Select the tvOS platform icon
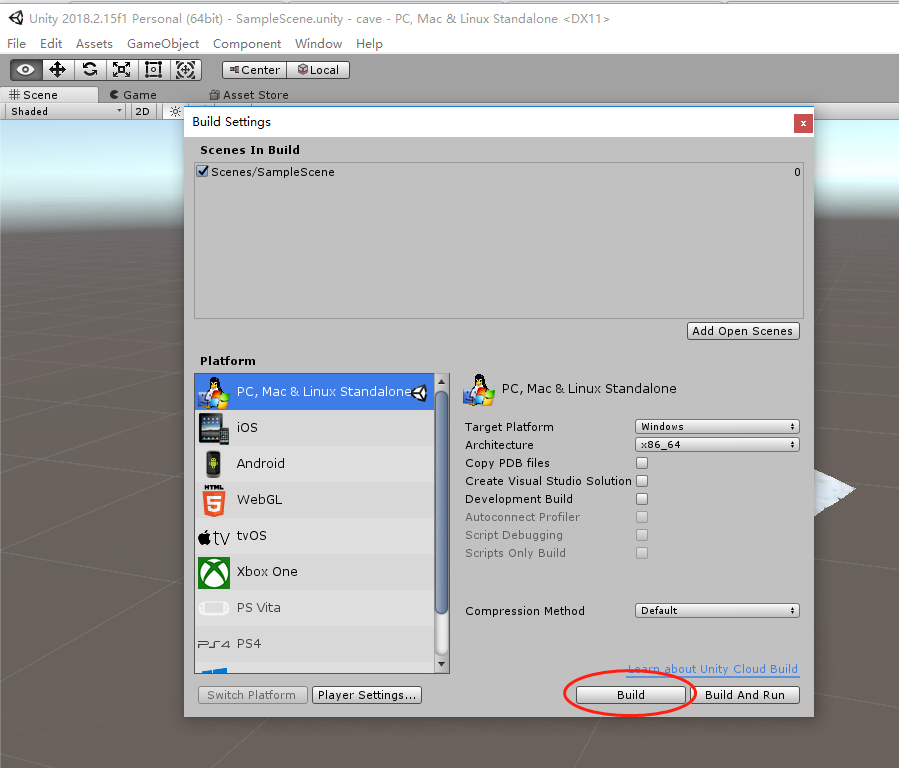 214,537
